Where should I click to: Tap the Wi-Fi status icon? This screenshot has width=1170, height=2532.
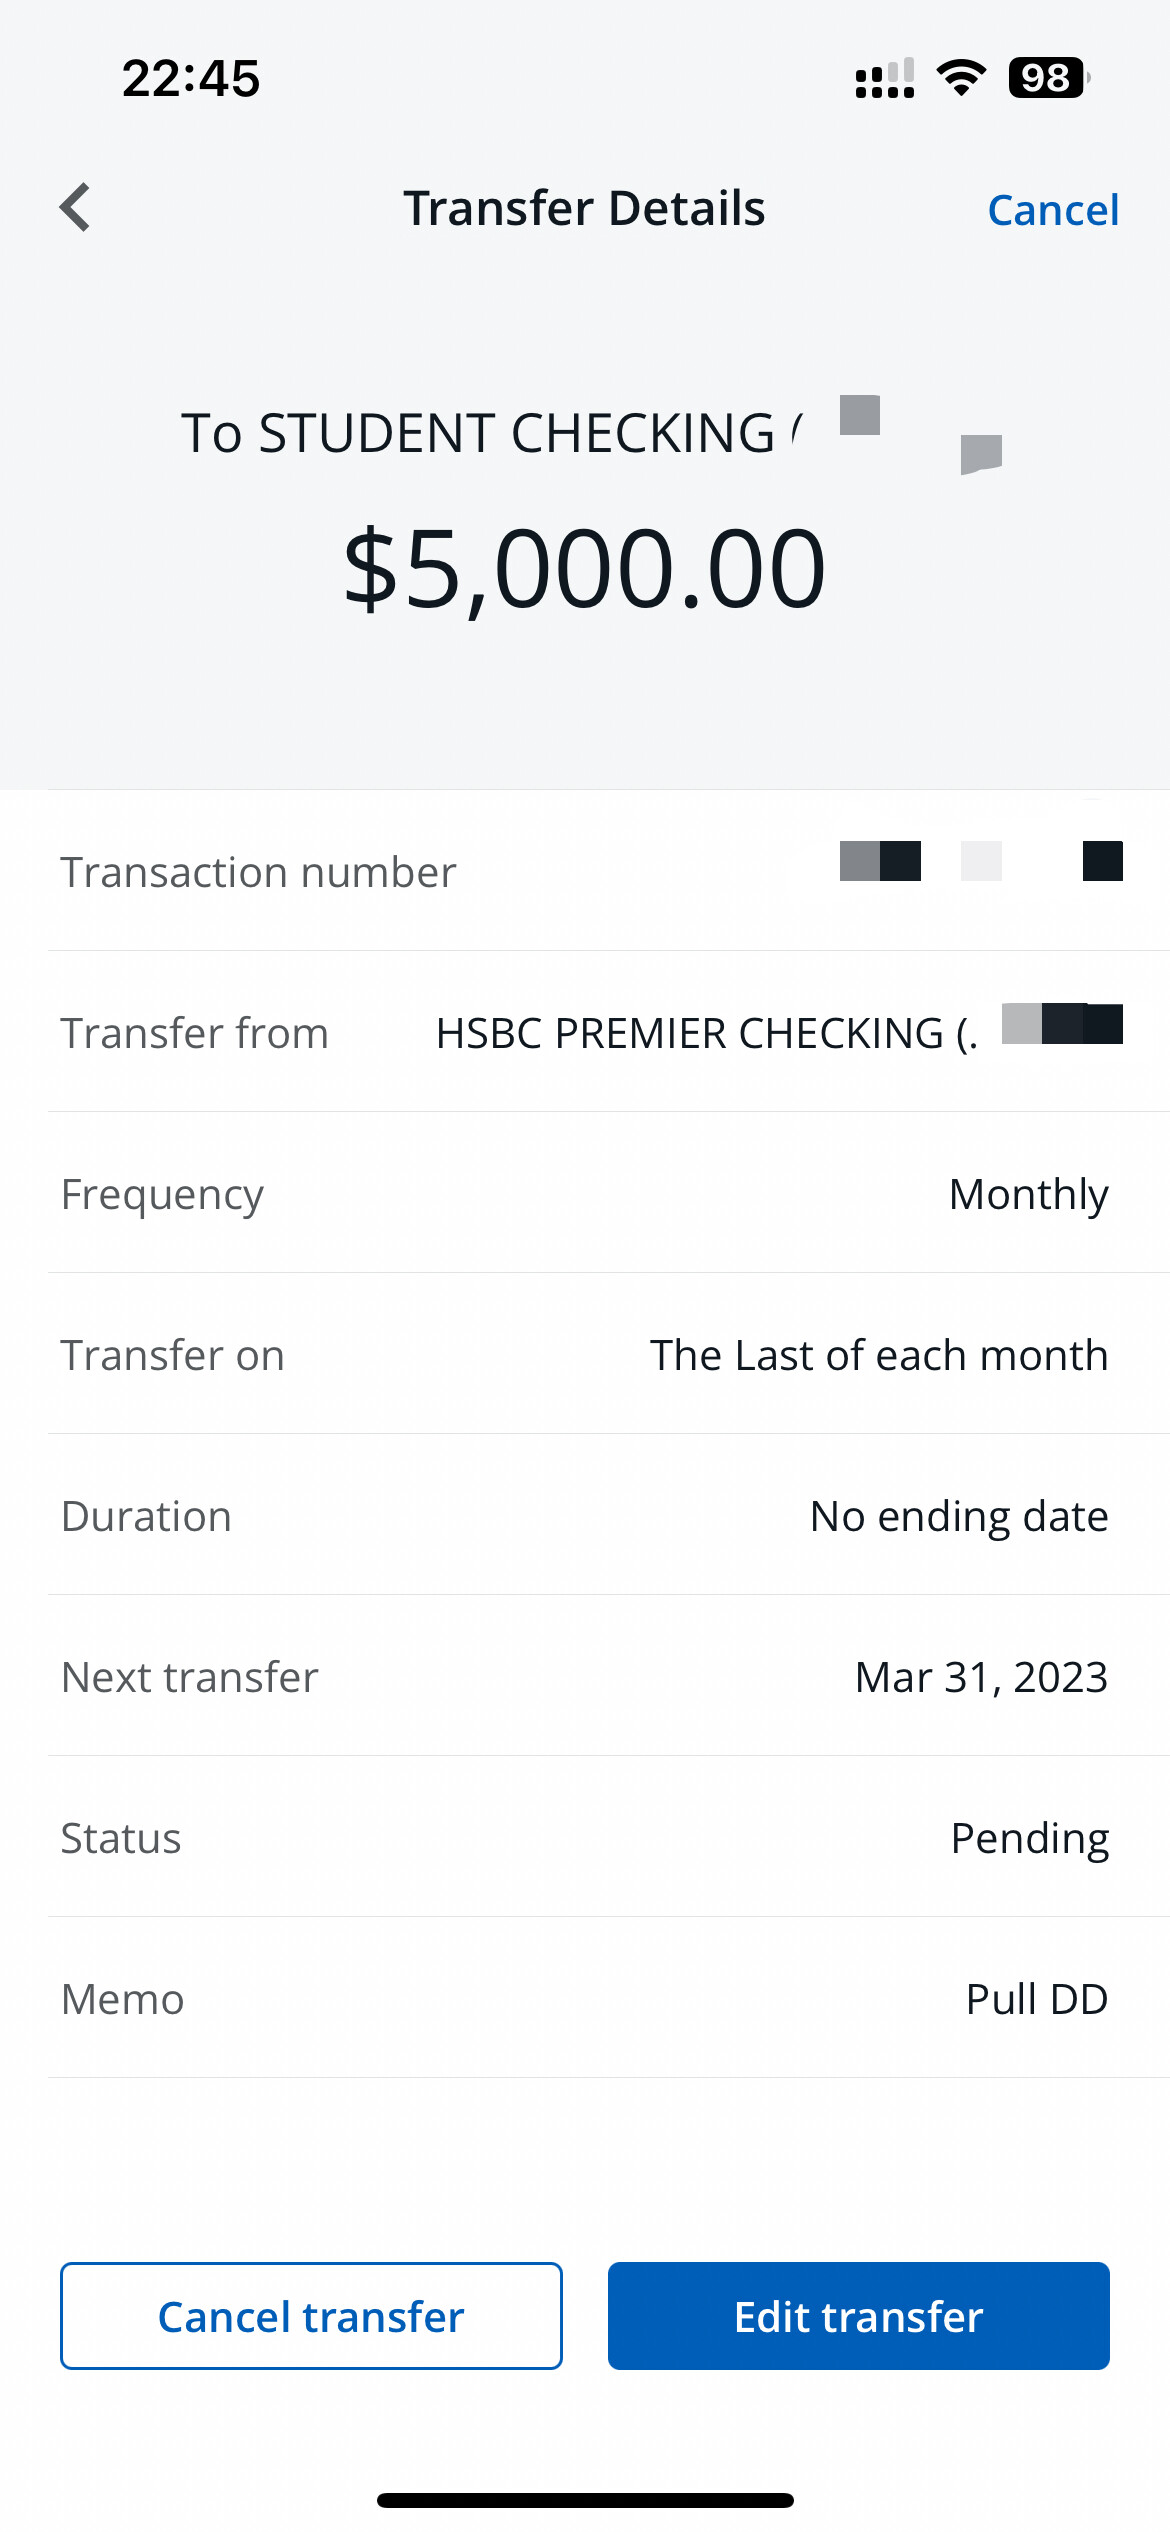(961, 77)
